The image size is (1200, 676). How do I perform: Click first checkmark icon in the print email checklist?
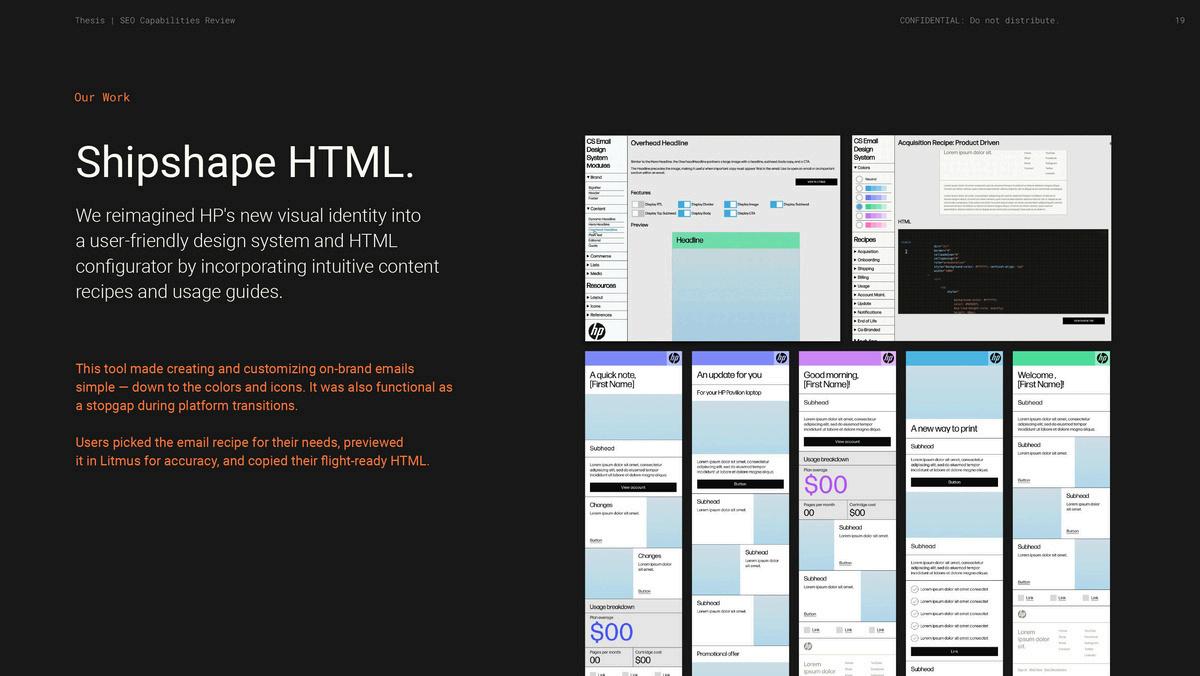pos(915,589)
